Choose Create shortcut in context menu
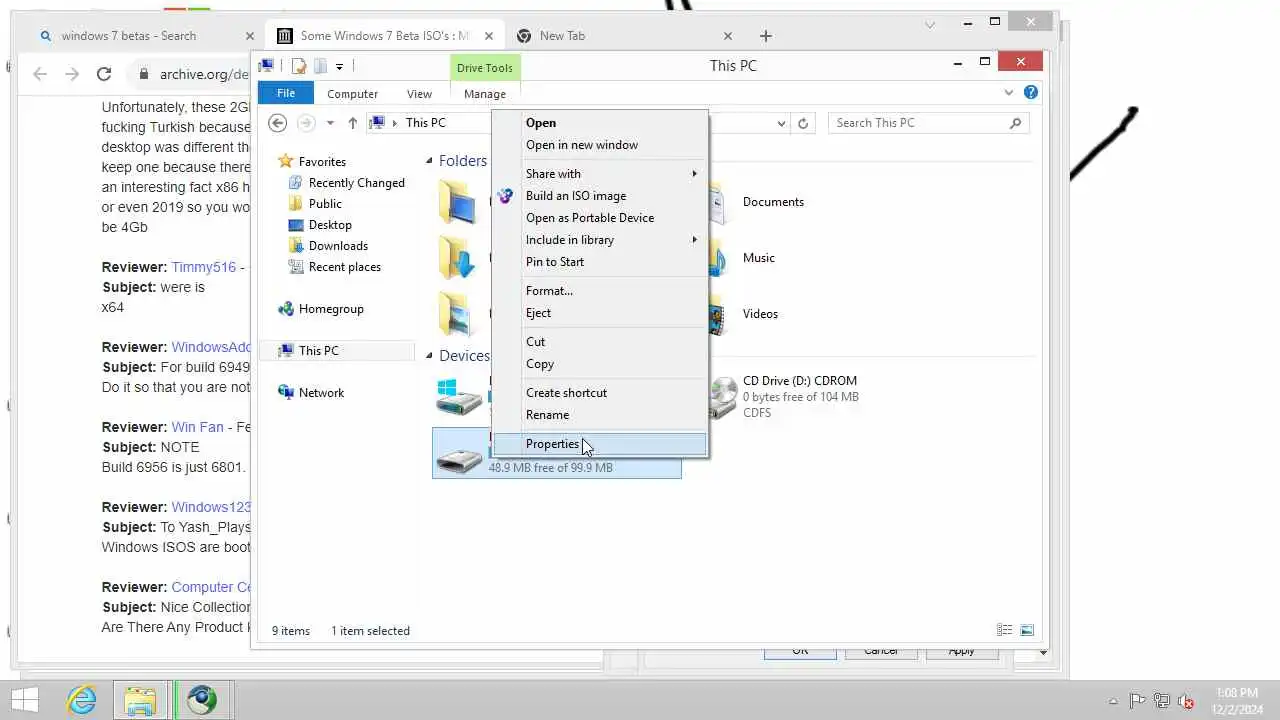1280x720 pixels. point(601,393)
